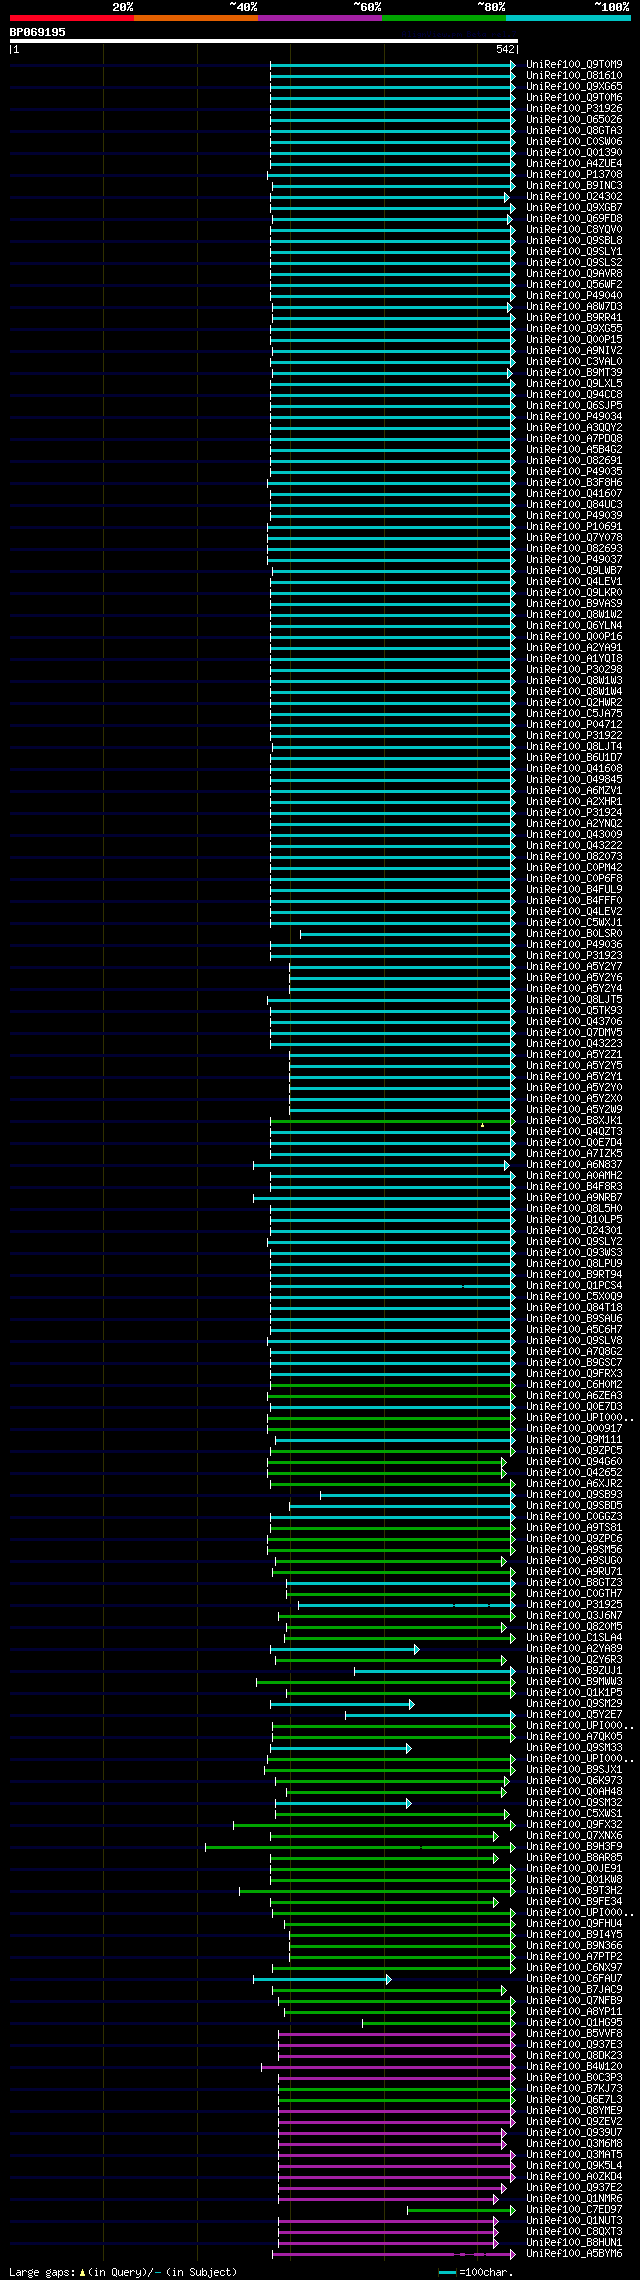Click the short cyan bar for UniRef100_C6FAU7

click(x=322, y=1979)
